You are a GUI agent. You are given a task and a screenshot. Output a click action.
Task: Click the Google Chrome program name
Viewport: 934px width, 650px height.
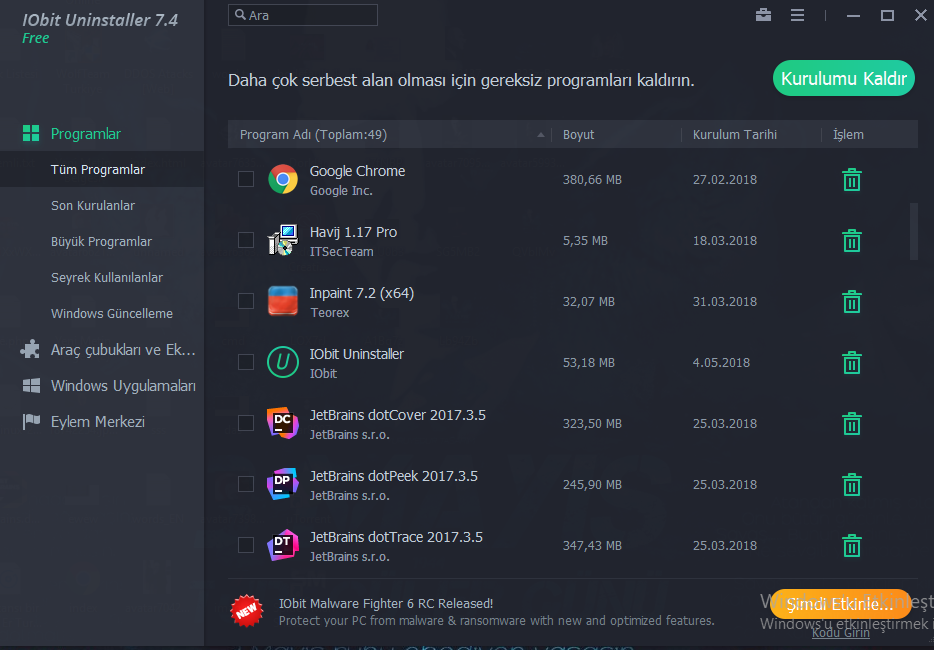coord(357,171)
